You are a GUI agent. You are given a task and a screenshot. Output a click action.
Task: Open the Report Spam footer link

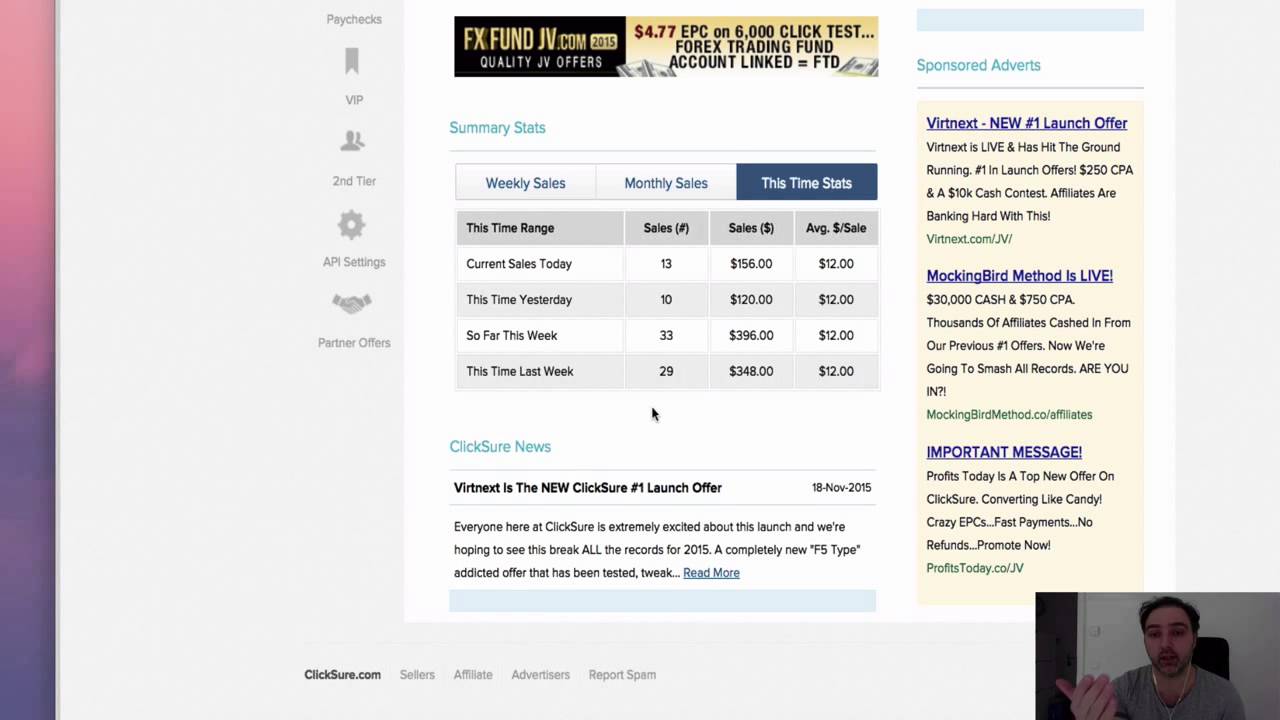point(622,675)
